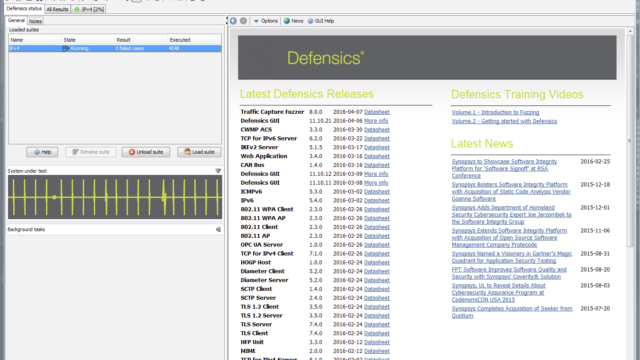
Task: Click the GUI Help question icon
Action: pyautogui.click(x=310, y=21)
